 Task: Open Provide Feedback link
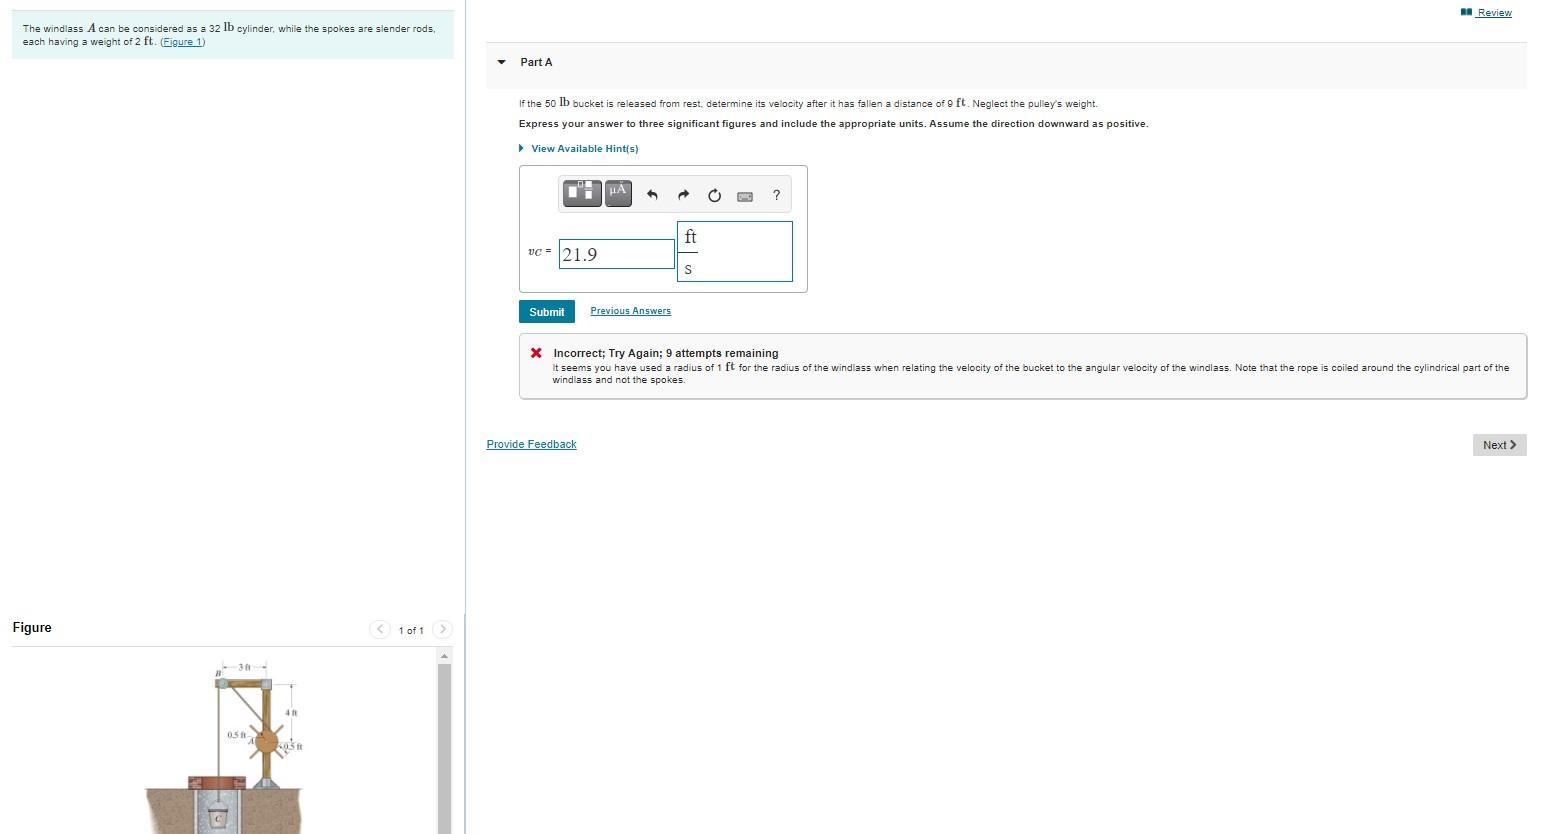pos(531,444)
